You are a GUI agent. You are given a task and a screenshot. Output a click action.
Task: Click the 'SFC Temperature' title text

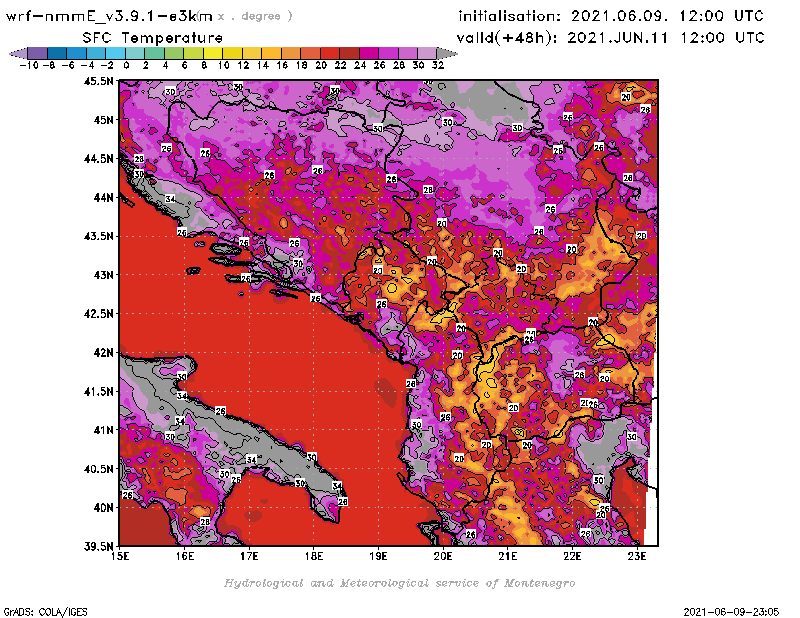tap(153, 38)
